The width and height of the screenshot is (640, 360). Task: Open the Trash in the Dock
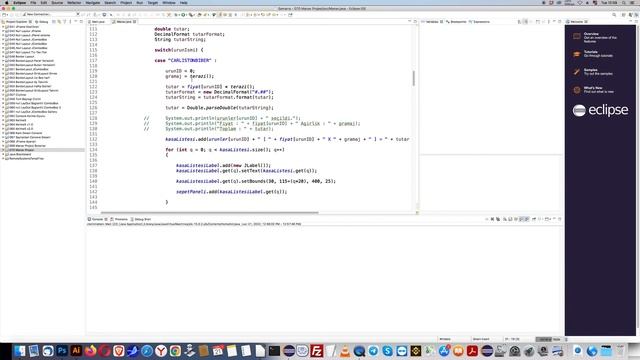pyautogui.click(x=620, y=351)
